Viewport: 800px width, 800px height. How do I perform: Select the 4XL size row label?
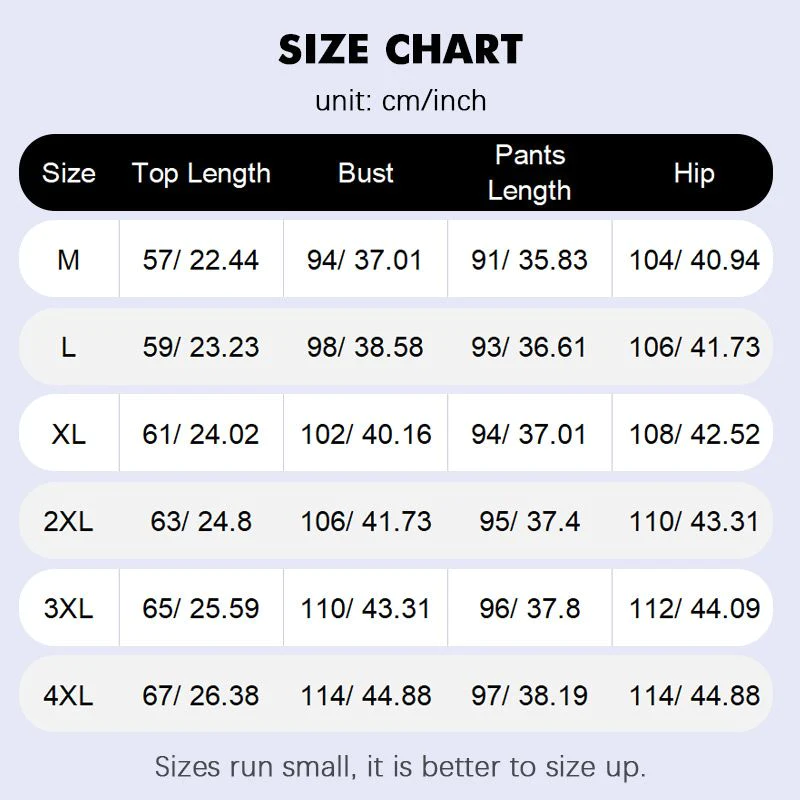(x=68, y=695)
